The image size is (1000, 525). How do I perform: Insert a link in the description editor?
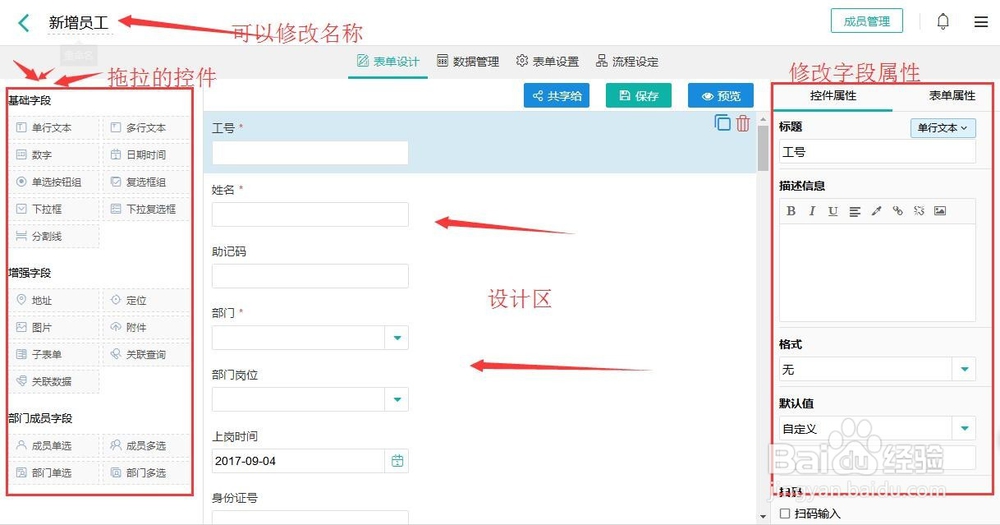point(897,211)
